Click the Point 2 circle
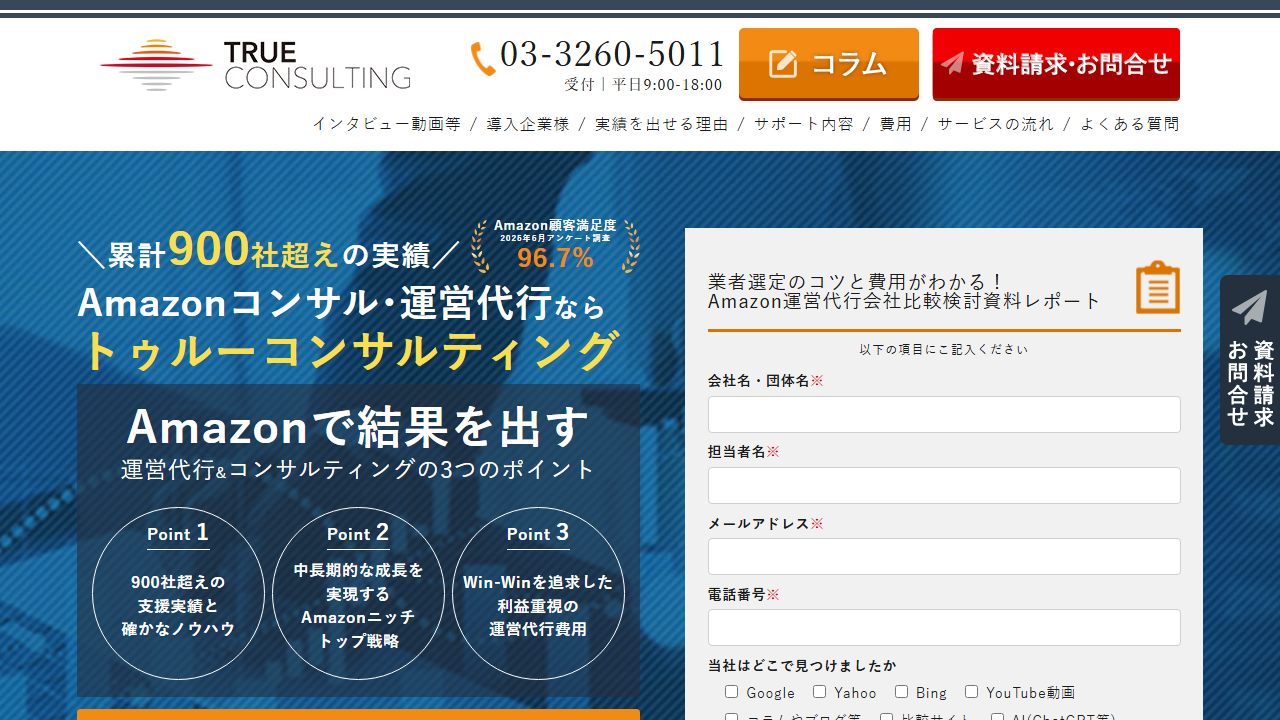1280x720 pixels. coord(358,594)
